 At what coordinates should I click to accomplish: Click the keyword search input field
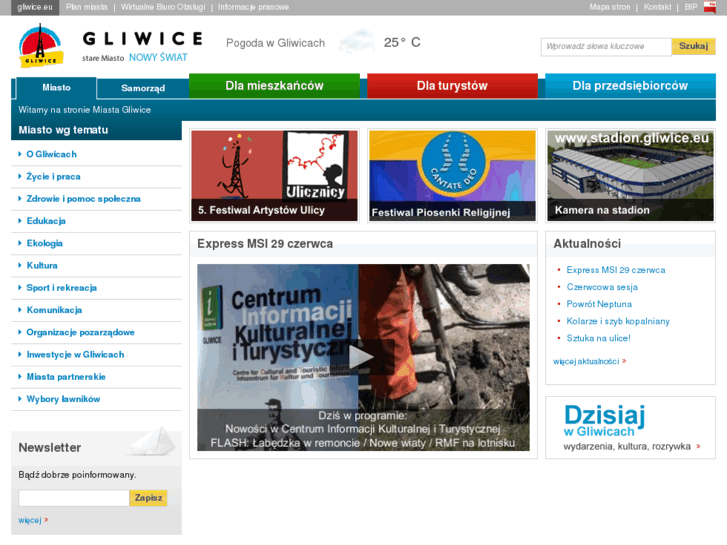tap(606, 46)
